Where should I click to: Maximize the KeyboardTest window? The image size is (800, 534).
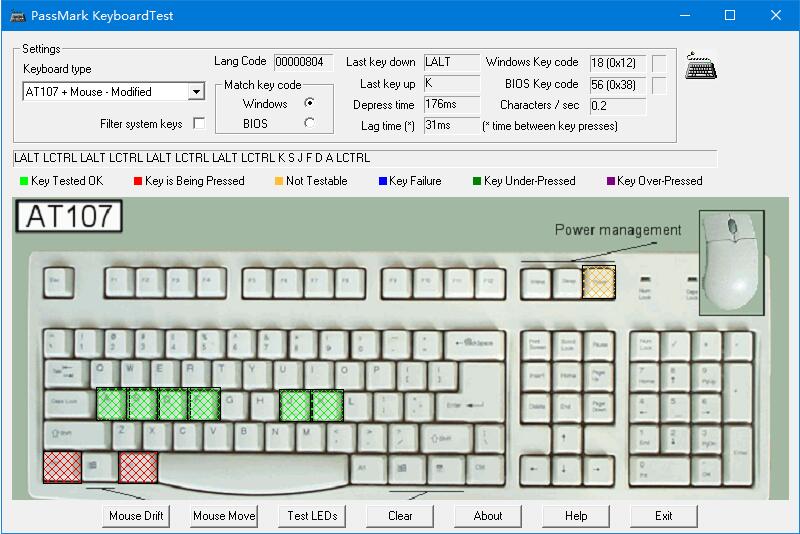point(730,15)
